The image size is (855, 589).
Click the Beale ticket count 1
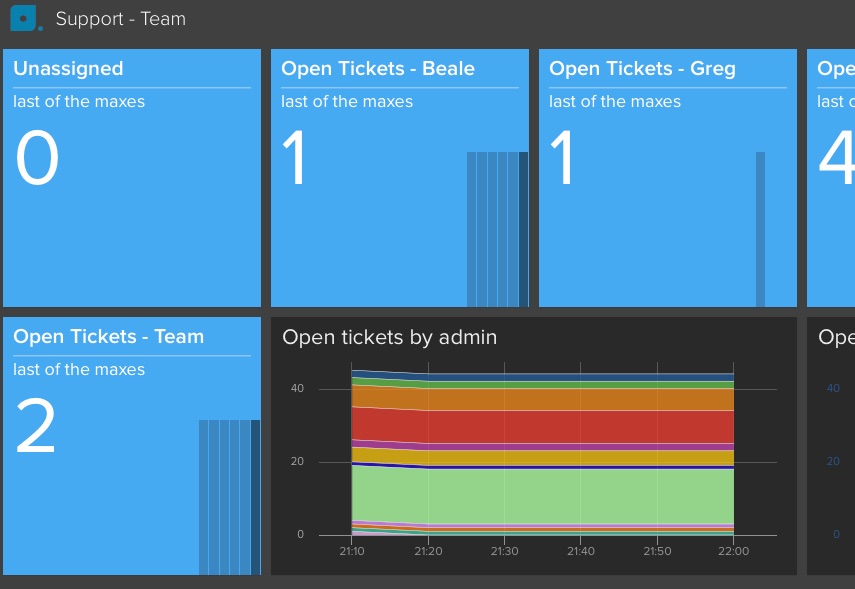tap(294, 158)
